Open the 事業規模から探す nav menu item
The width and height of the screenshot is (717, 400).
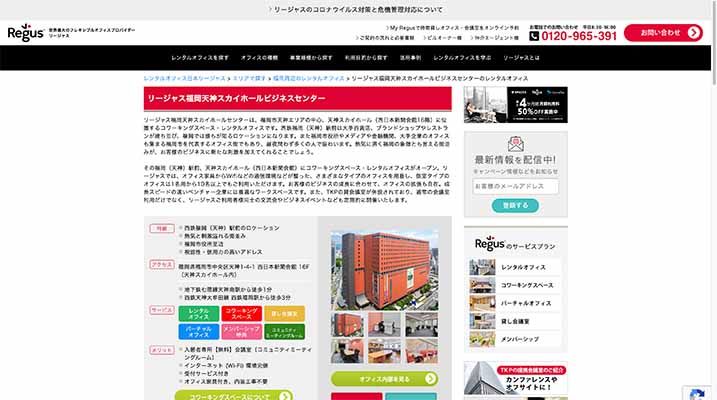click(311, 58)
